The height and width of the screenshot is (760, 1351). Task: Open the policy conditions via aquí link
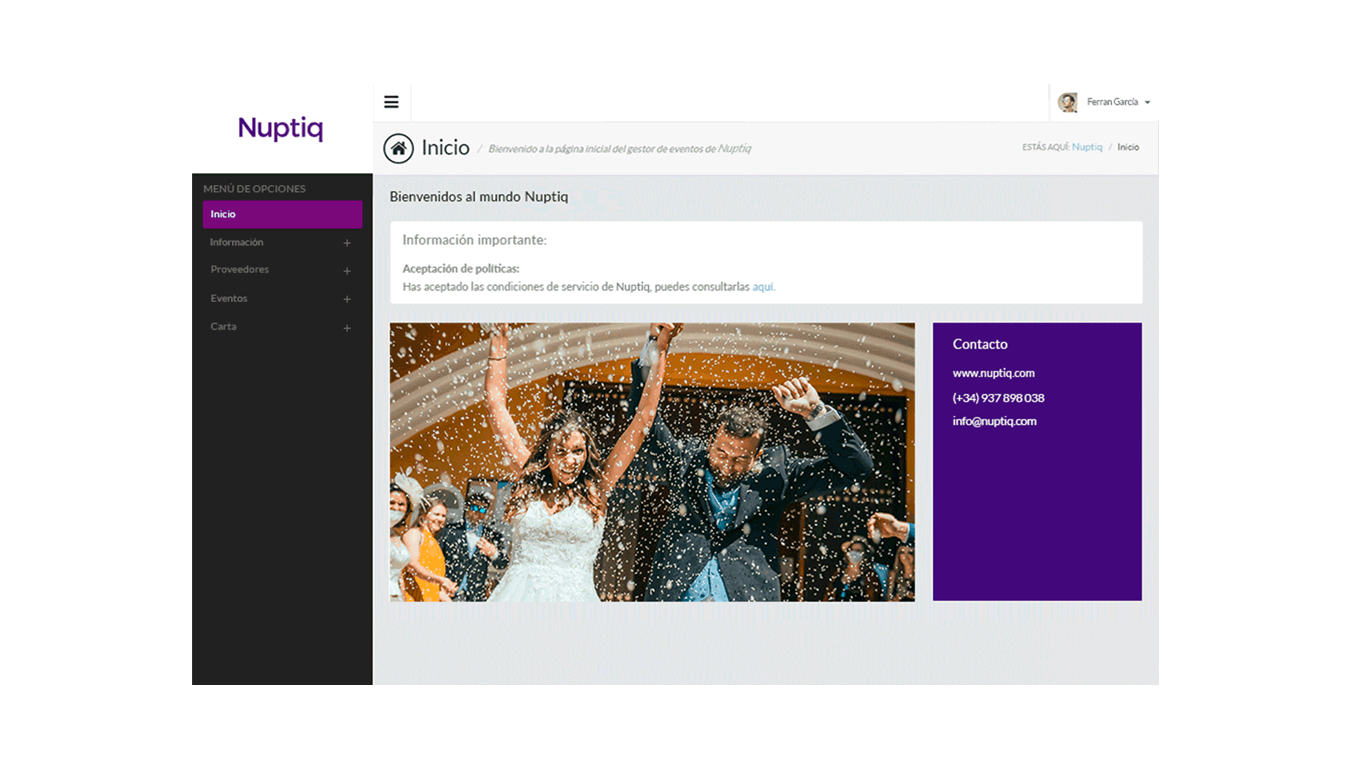point(763,287)
